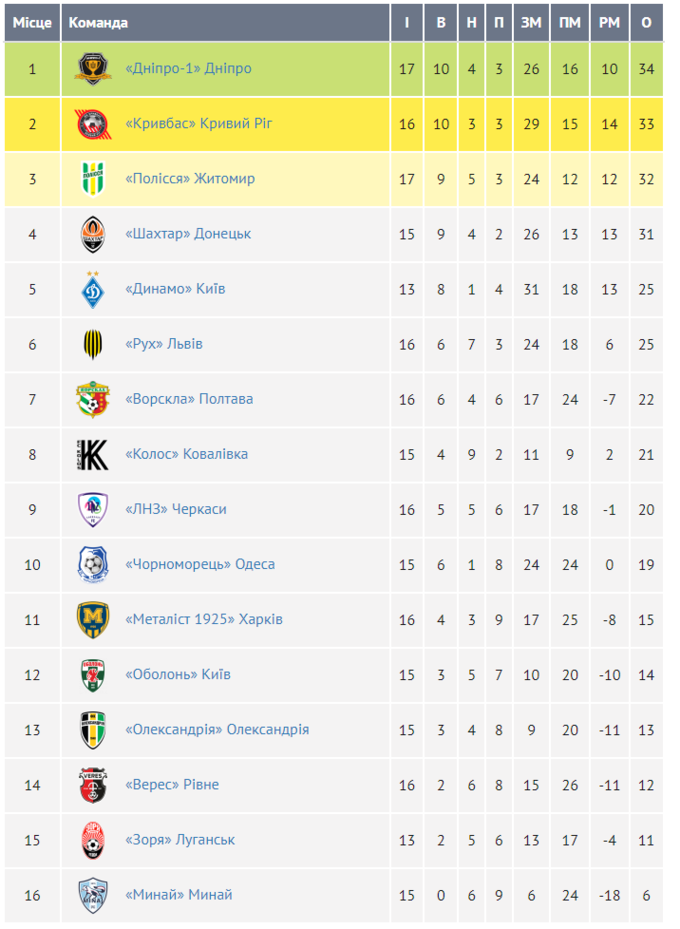Click the «Команда» column header
This screenshot has width=680, height=929.
pos(98,22)
